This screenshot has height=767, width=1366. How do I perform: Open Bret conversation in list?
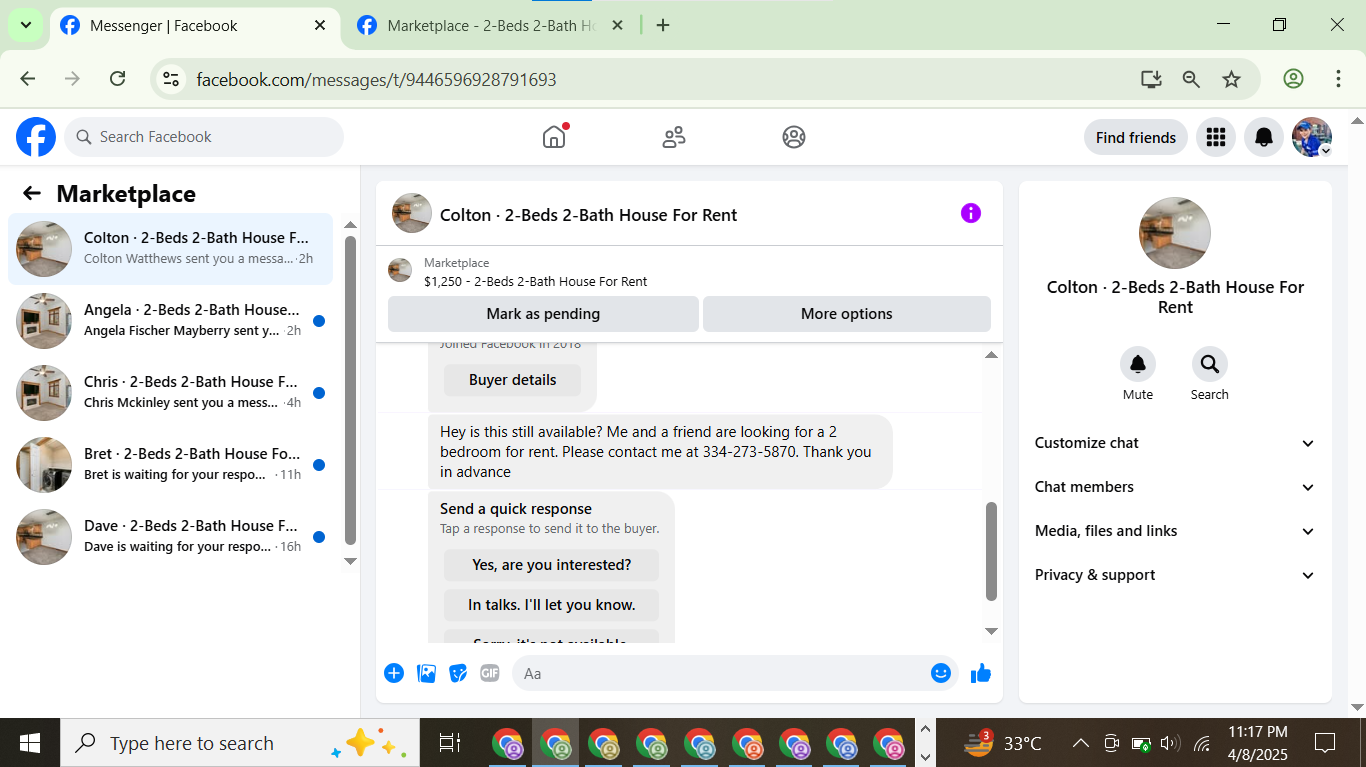tap(170, 465)
